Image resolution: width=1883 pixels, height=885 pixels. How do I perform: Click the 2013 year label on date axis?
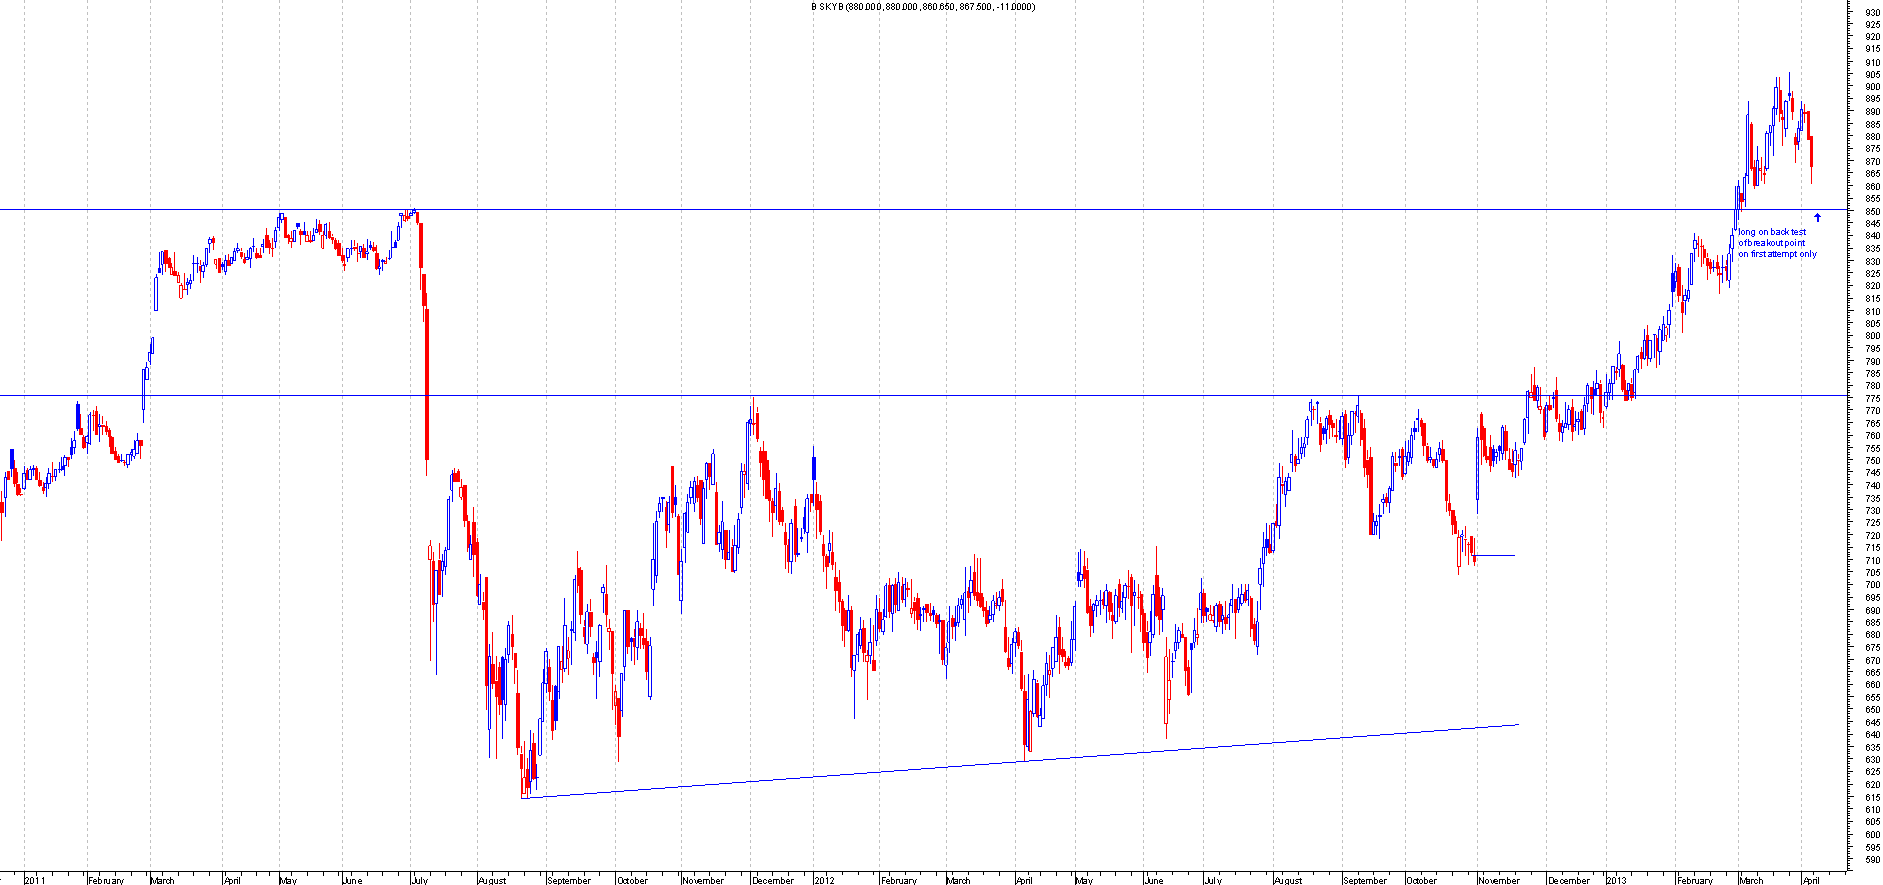click(x=1616, y=880)
